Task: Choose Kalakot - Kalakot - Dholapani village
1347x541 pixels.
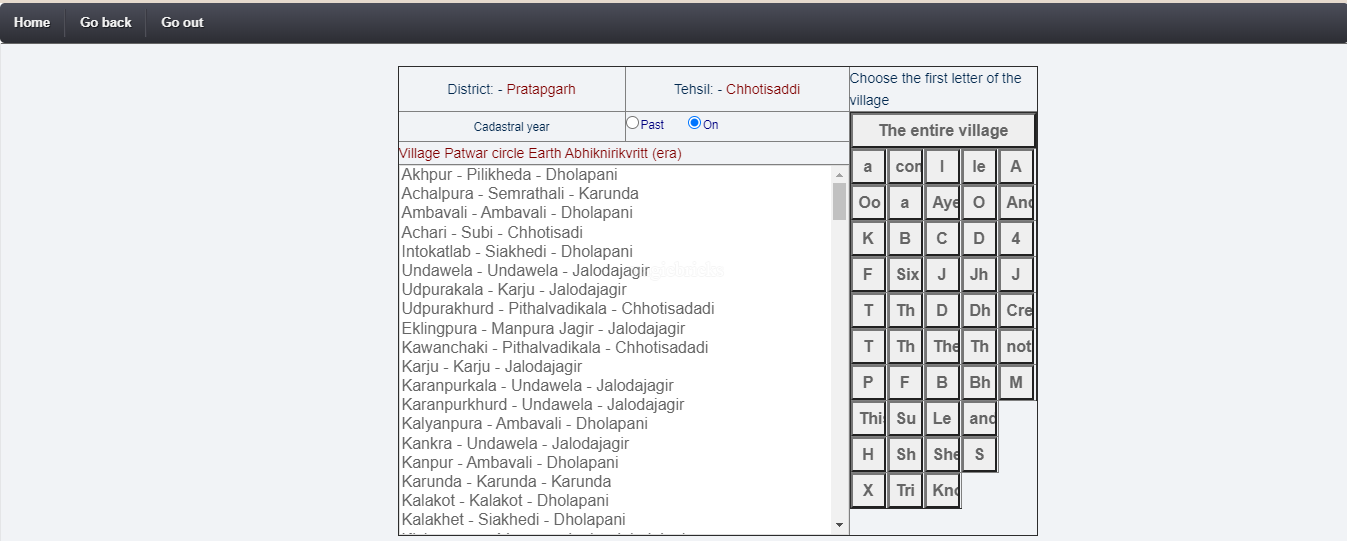Action: coord(505,500)
